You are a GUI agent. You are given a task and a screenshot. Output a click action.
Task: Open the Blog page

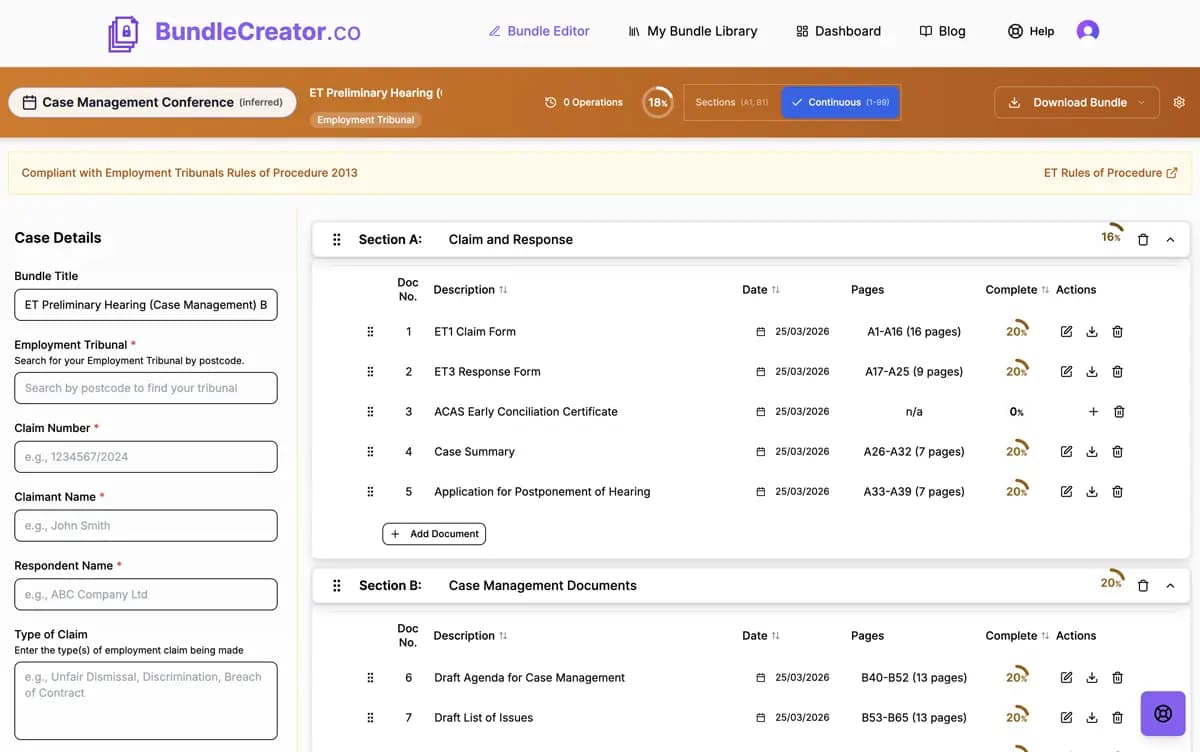(942, 31)
